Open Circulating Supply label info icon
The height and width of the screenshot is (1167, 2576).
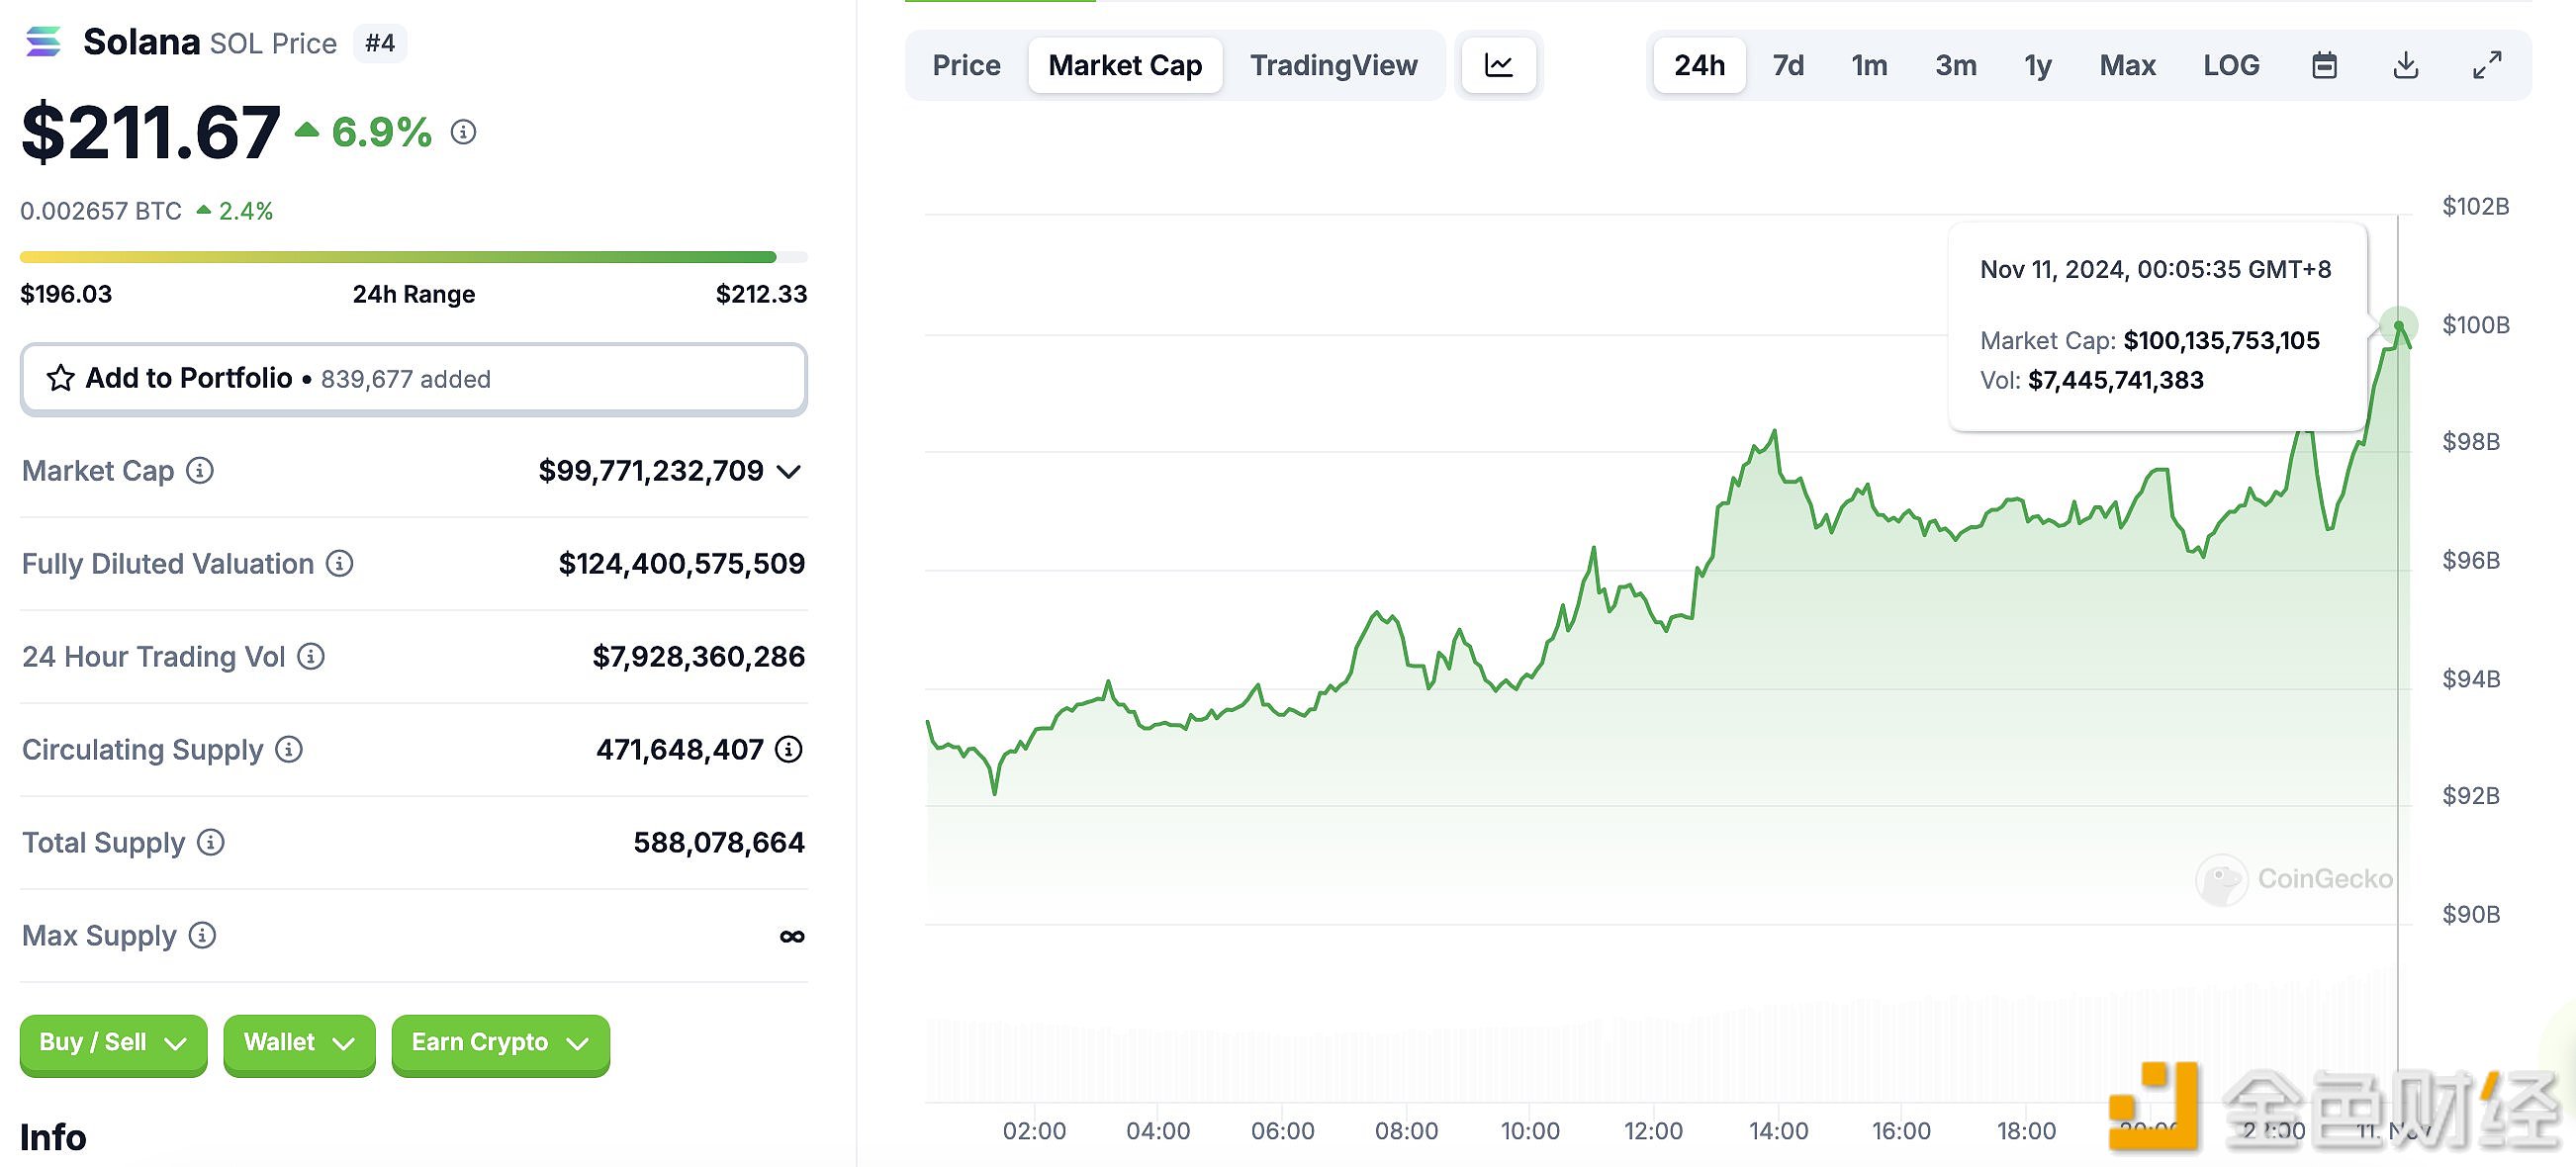click(289, 749)
